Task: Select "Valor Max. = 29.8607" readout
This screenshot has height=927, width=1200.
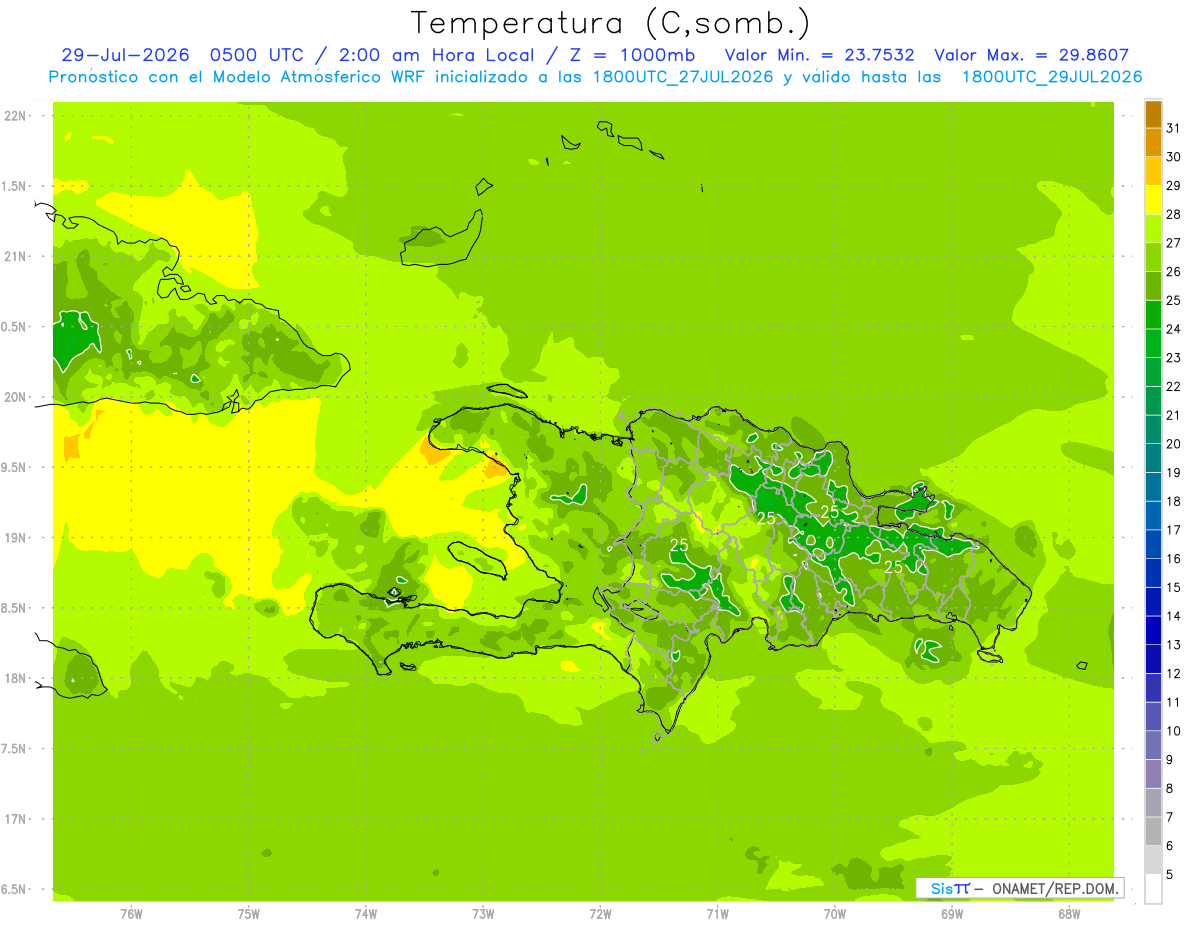Action: [1031, 55]
